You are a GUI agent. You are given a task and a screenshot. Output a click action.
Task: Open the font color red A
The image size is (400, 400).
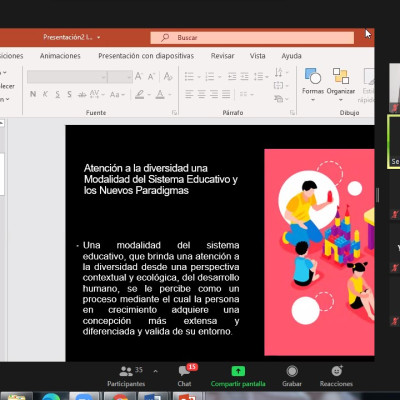point(160,95)
